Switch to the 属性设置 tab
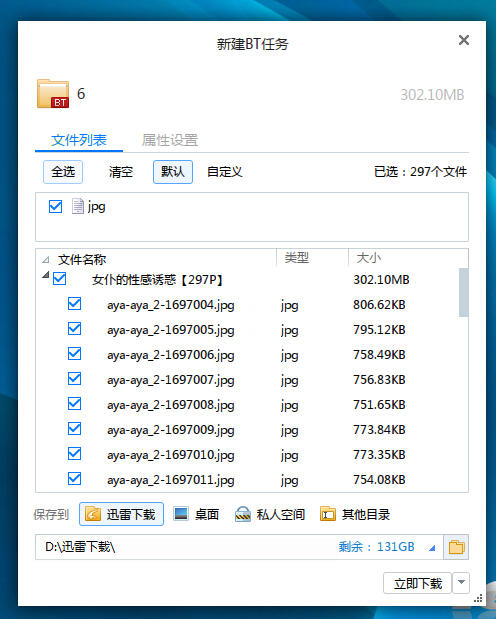This screenshot has height=619, width=496. pos(170,140)
